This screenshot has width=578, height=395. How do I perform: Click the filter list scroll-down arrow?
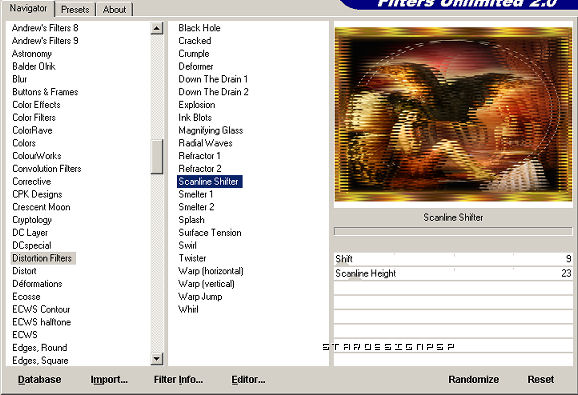(x=157, y=359)
